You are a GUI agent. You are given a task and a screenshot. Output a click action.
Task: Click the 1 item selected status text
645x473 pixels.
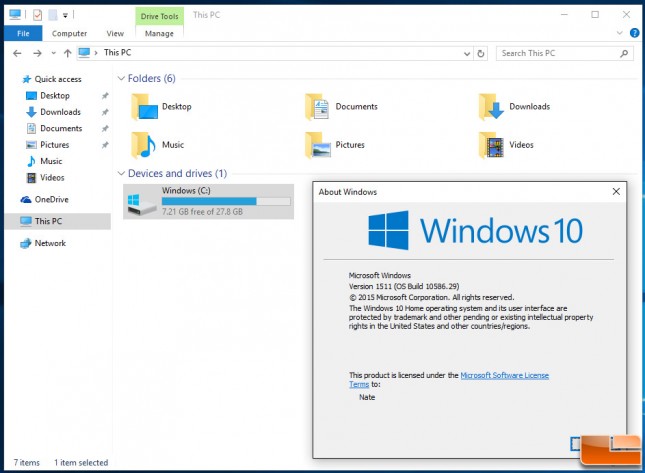point(81,463)
